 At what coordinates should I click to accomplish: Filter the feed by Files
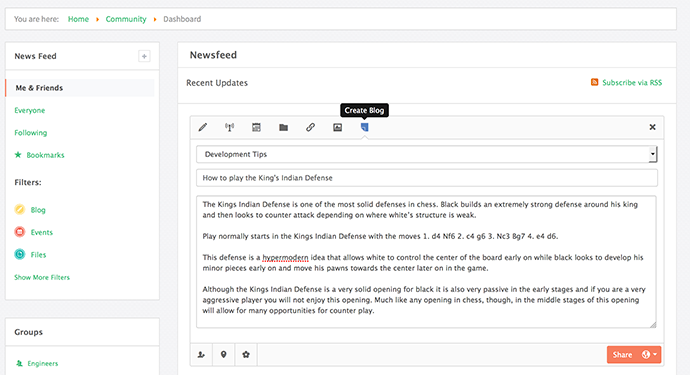point(38,254)
